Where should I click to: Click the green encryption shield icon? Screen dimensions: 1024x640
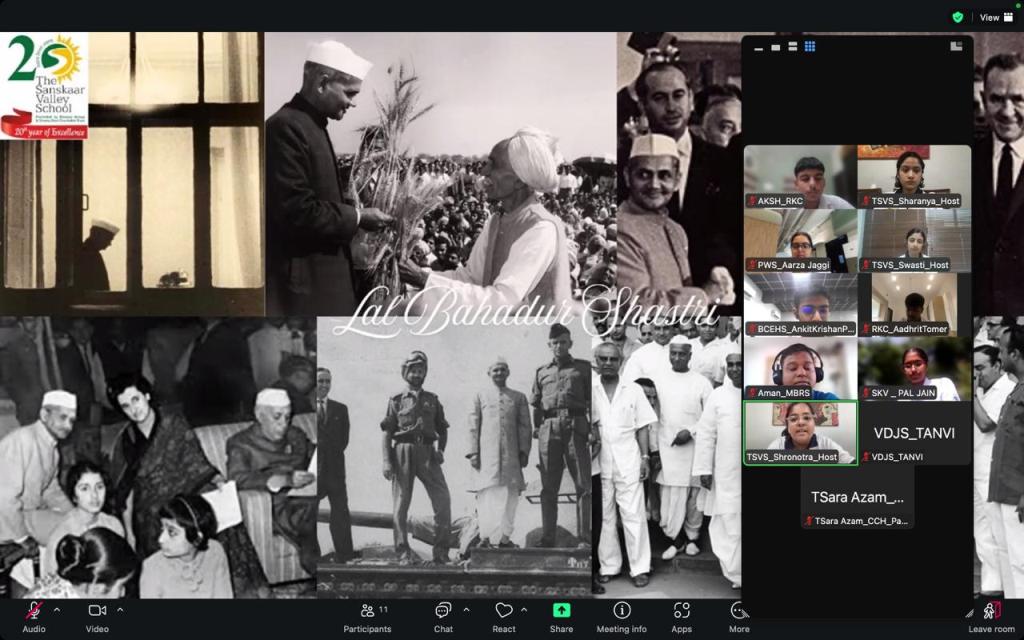point(958,17)
